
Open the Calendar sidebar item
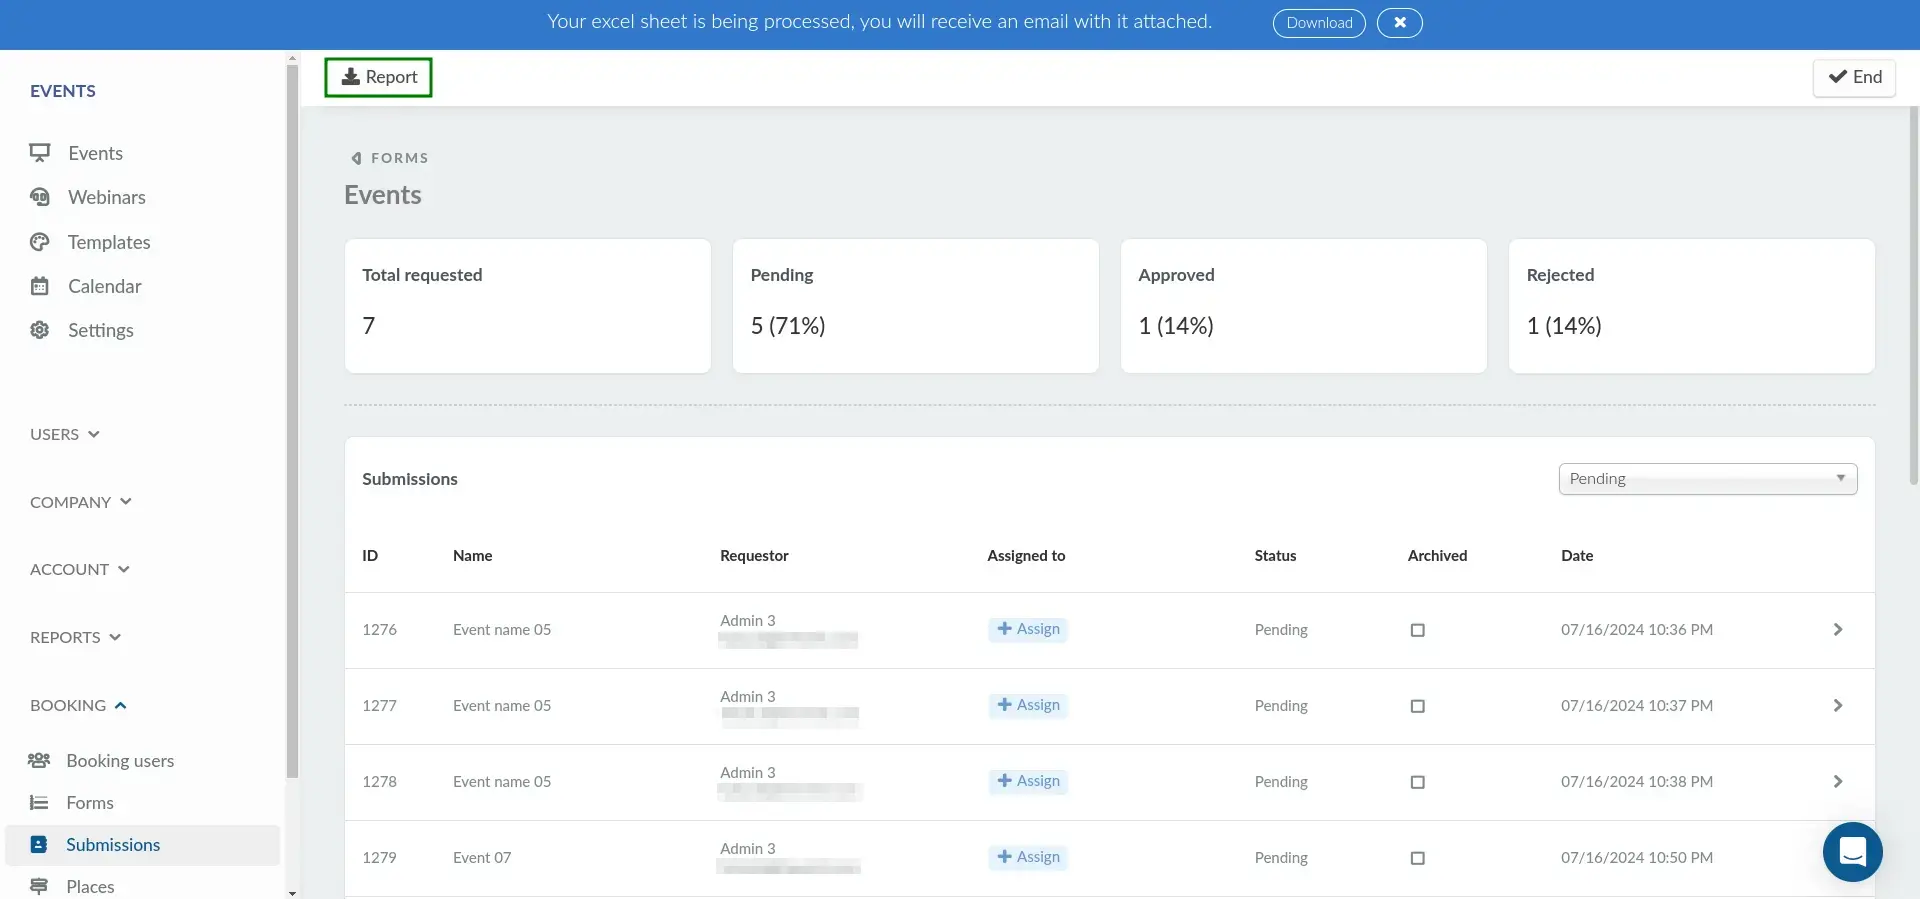[104, 286]
